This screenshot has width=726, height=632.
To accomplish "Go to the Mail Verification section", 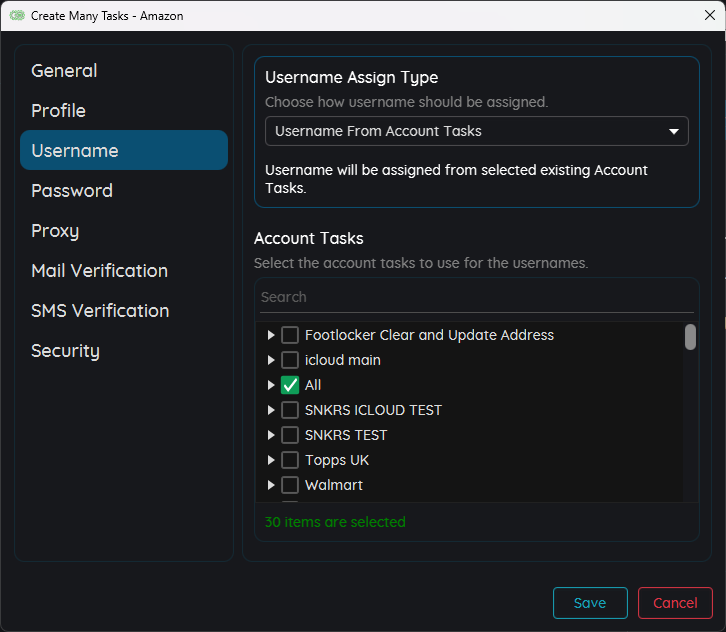I will (x=99, y=271).
